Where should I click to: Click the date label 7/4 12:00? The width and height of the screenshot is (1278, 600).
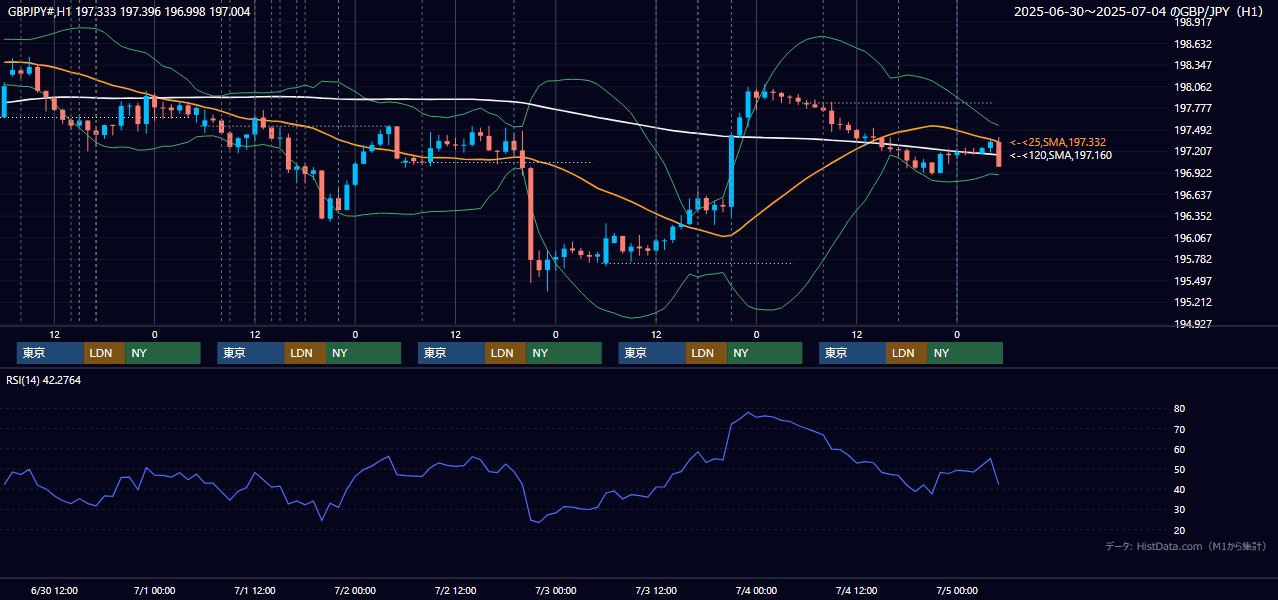click(x=857, y=591)
